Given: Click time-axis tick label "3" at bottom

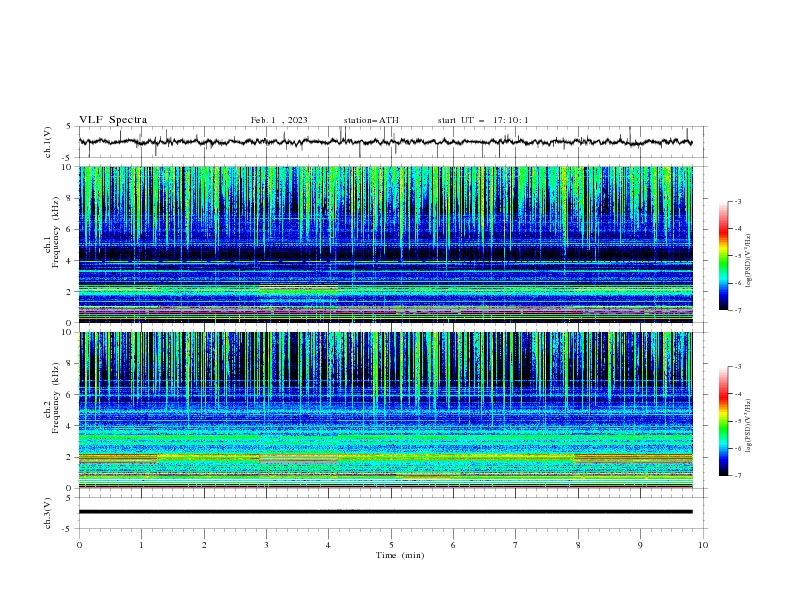Looking at the screenshot, I should (266, 545).
